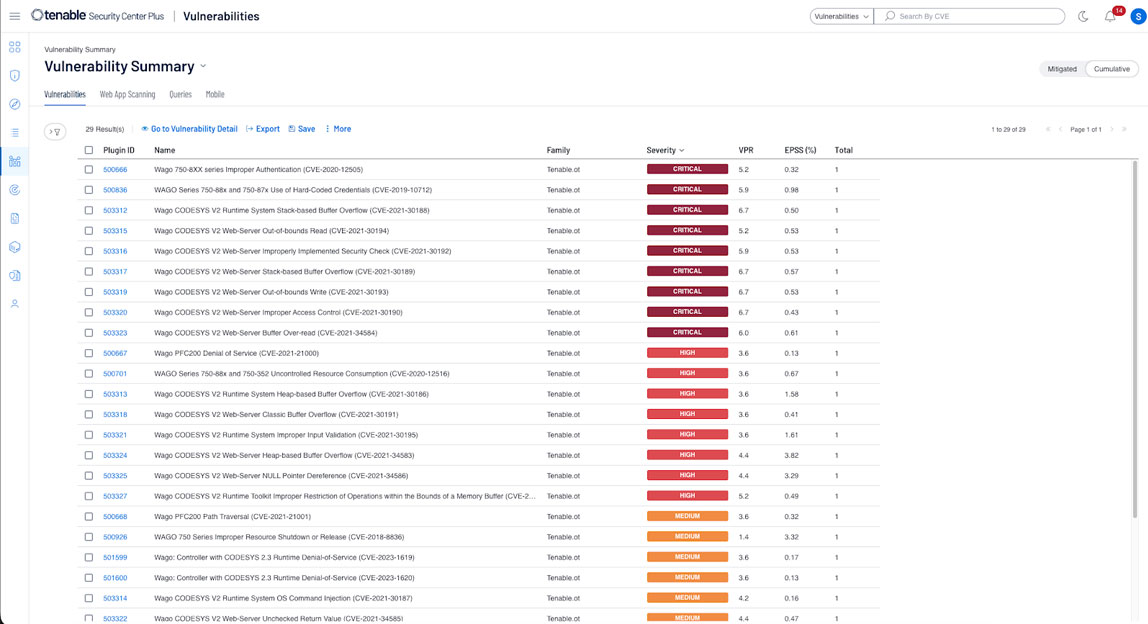Screen dimensions: 1148x624
Task: Expand the Vulnerability Summary title dropdown
Action: pyautogui.click(x=204, y=66)
